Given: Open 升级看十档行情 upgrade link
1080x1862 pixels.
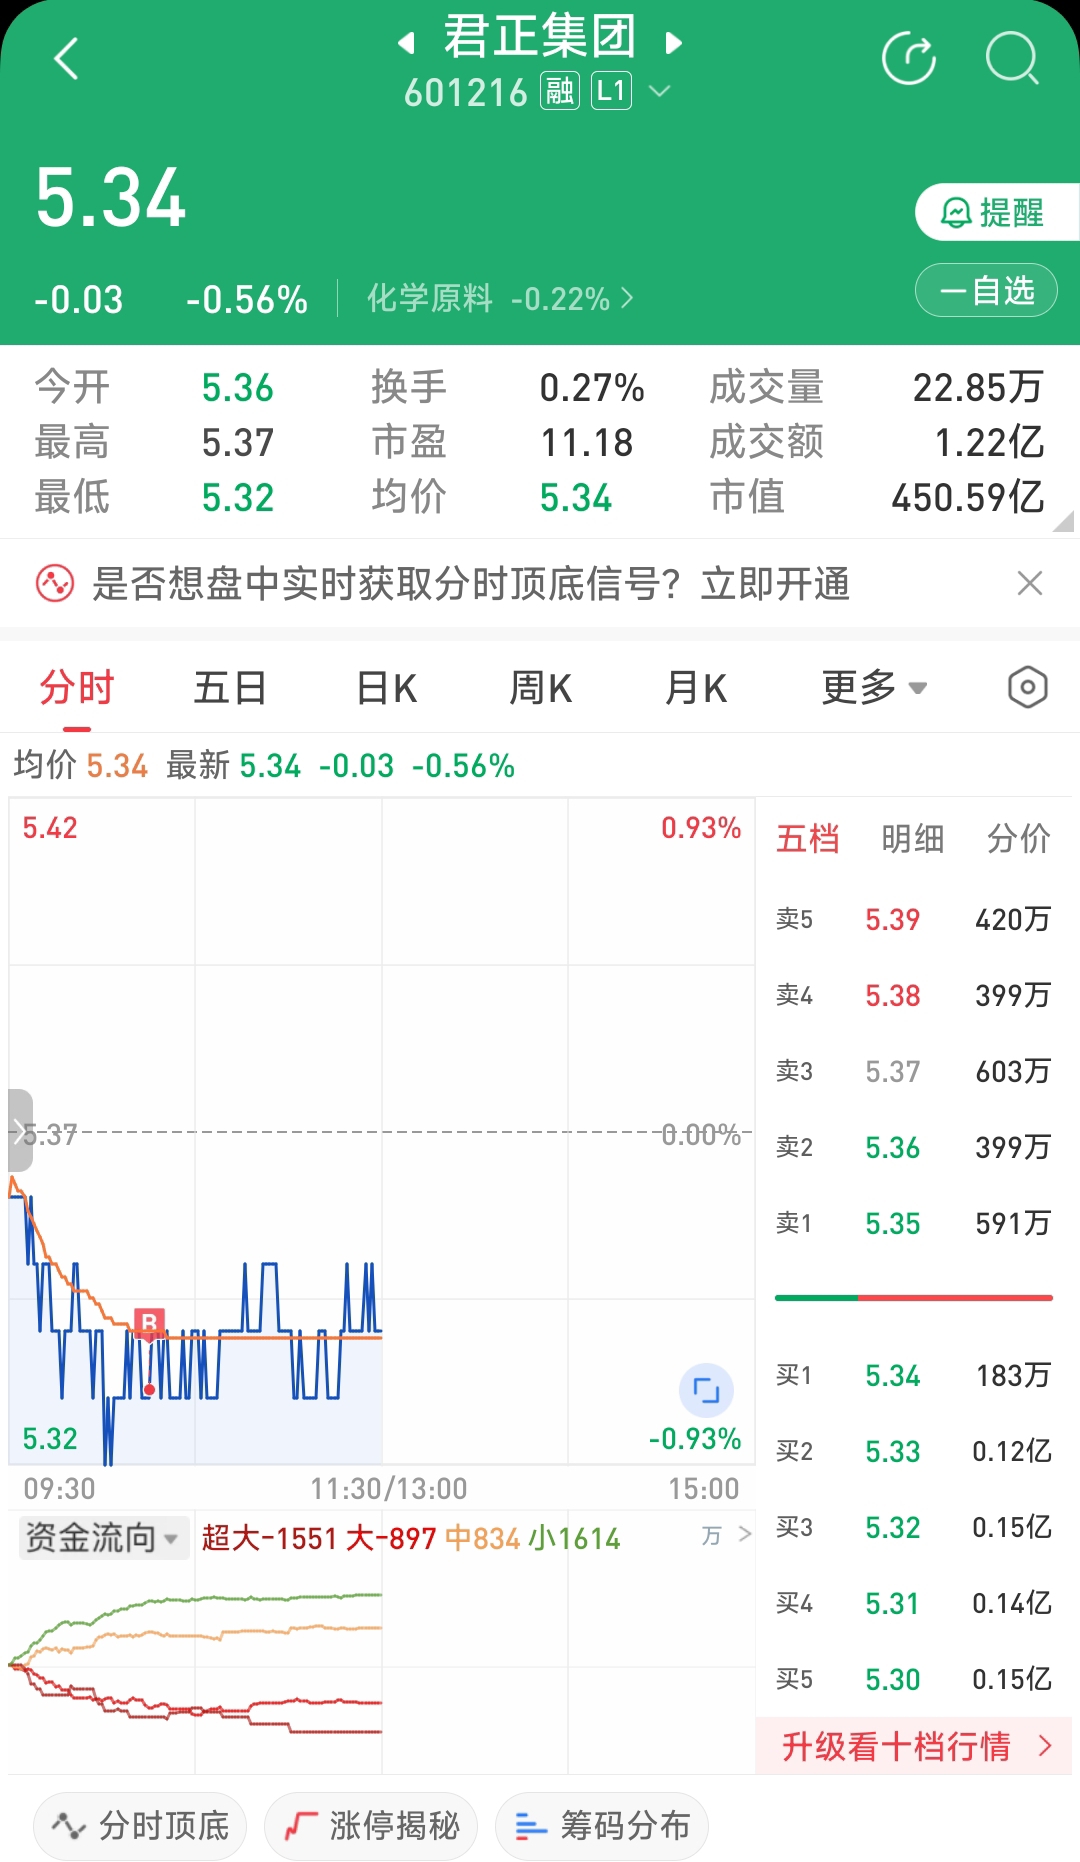Looking at the screenshot, I should (914, 1746).
